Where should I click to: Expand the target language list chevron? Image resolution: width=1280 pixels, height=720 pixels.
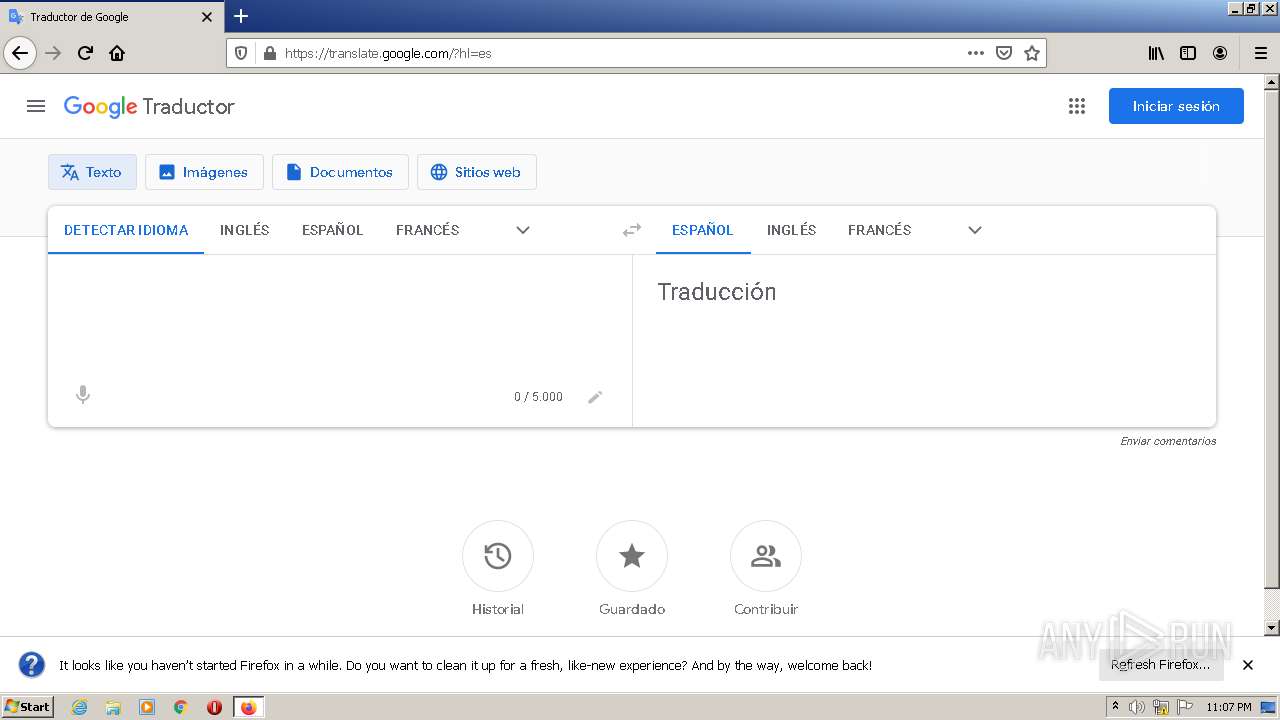975,230
